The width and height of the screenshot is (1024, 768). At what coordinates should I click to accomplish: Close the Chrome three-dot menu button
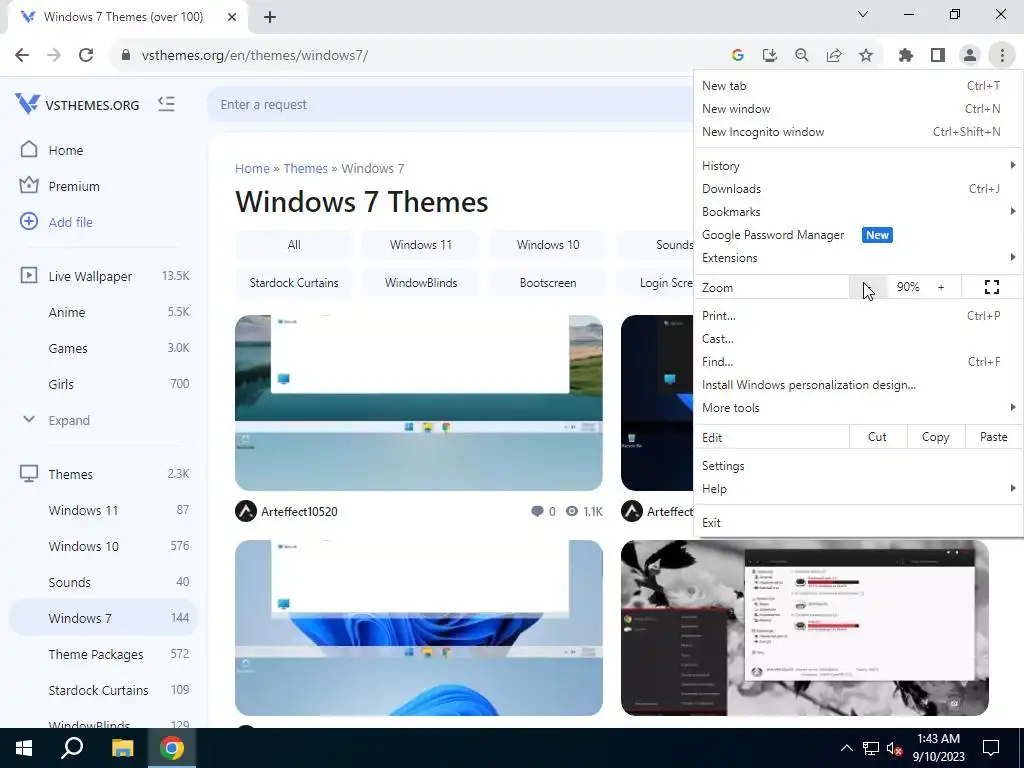click(x=1002, y=56)
